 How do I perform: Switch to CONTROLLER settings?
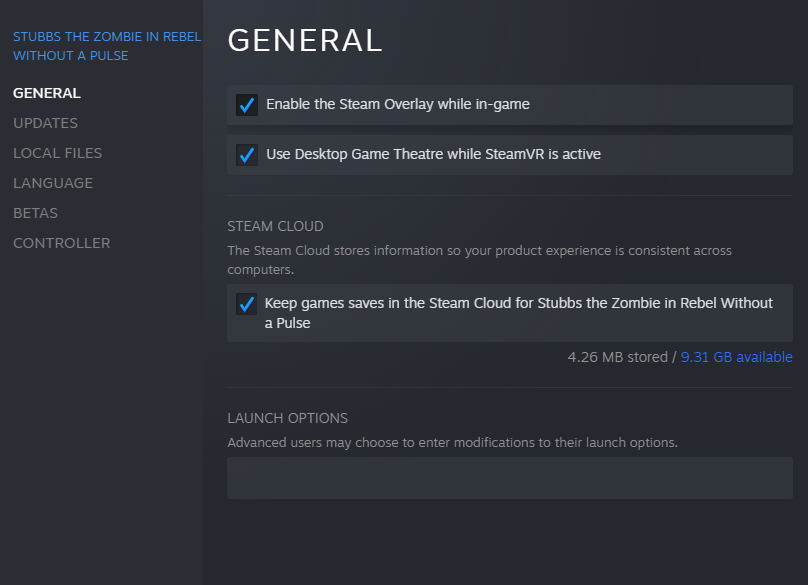[x=61, y=243]
